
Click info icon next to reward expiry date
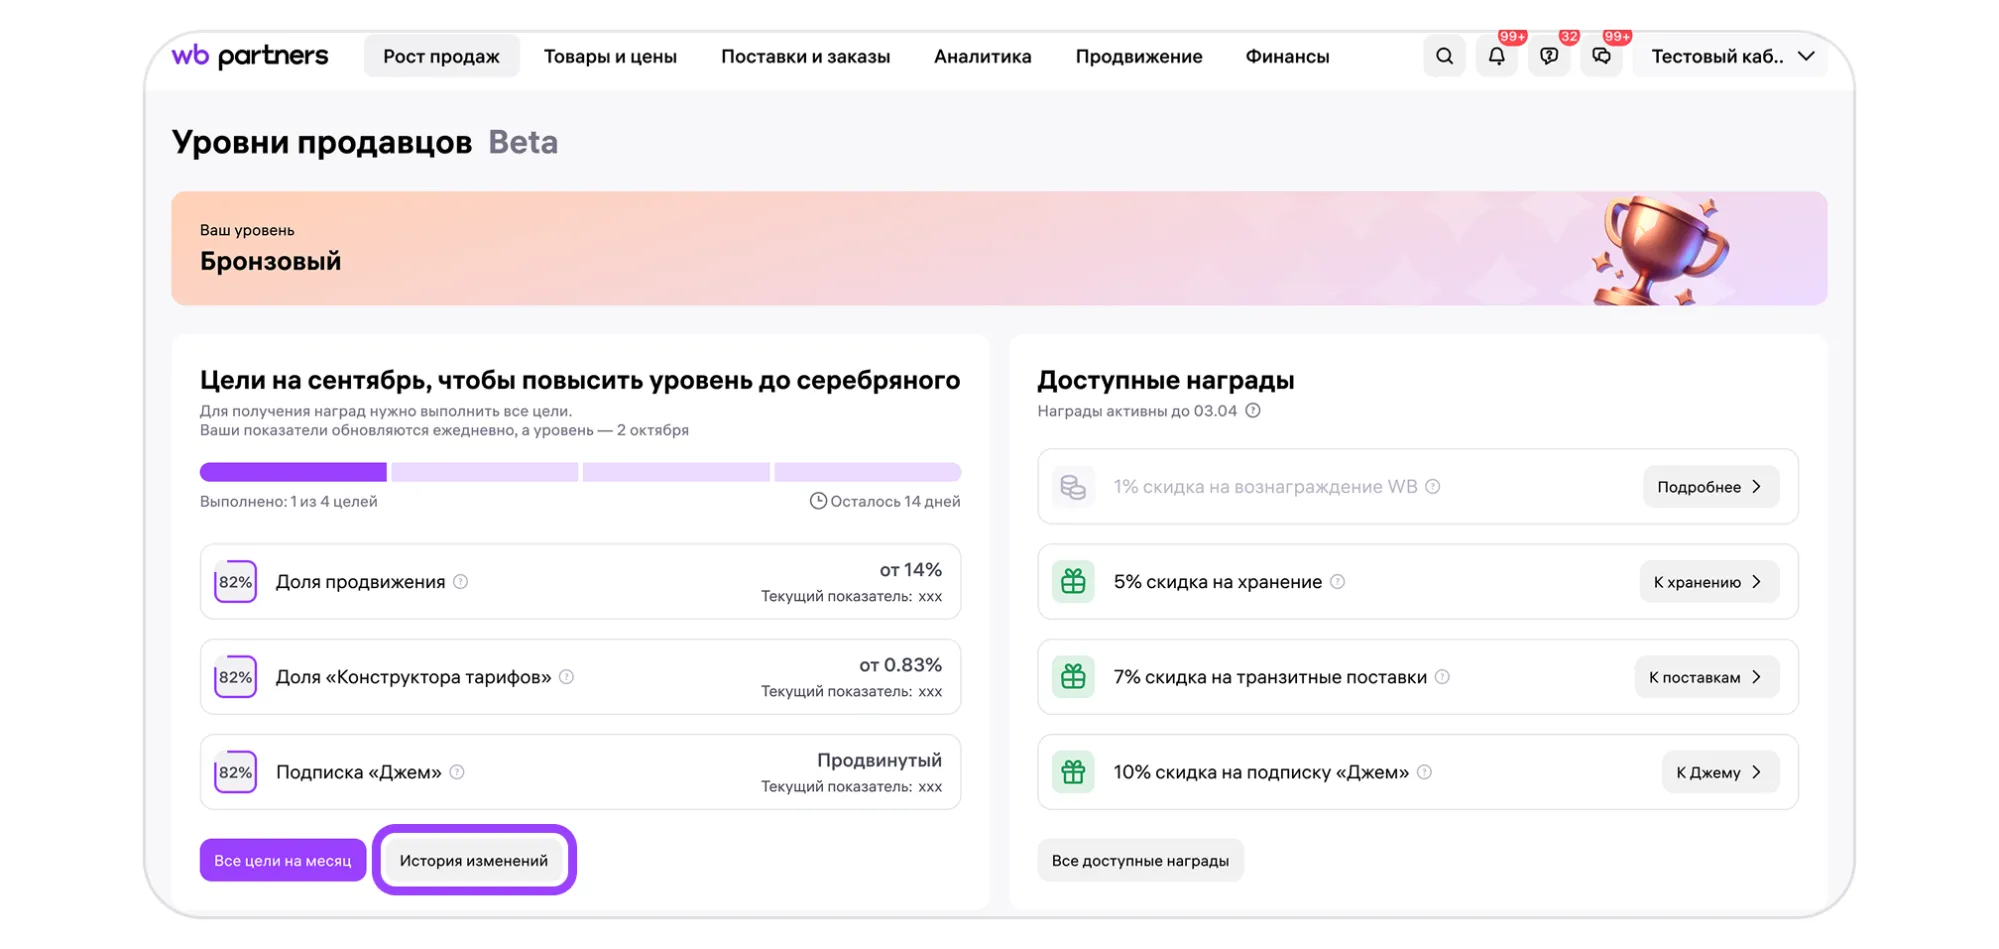1253,411
